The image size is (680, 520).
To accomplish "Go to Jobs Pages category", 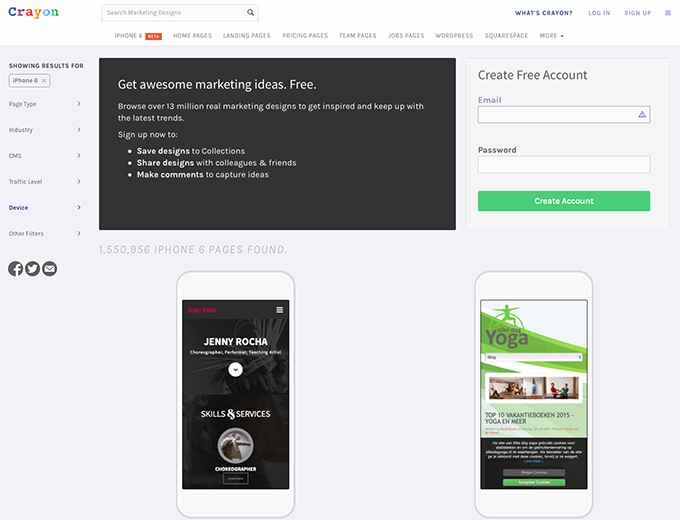I will tap(406, 36).
